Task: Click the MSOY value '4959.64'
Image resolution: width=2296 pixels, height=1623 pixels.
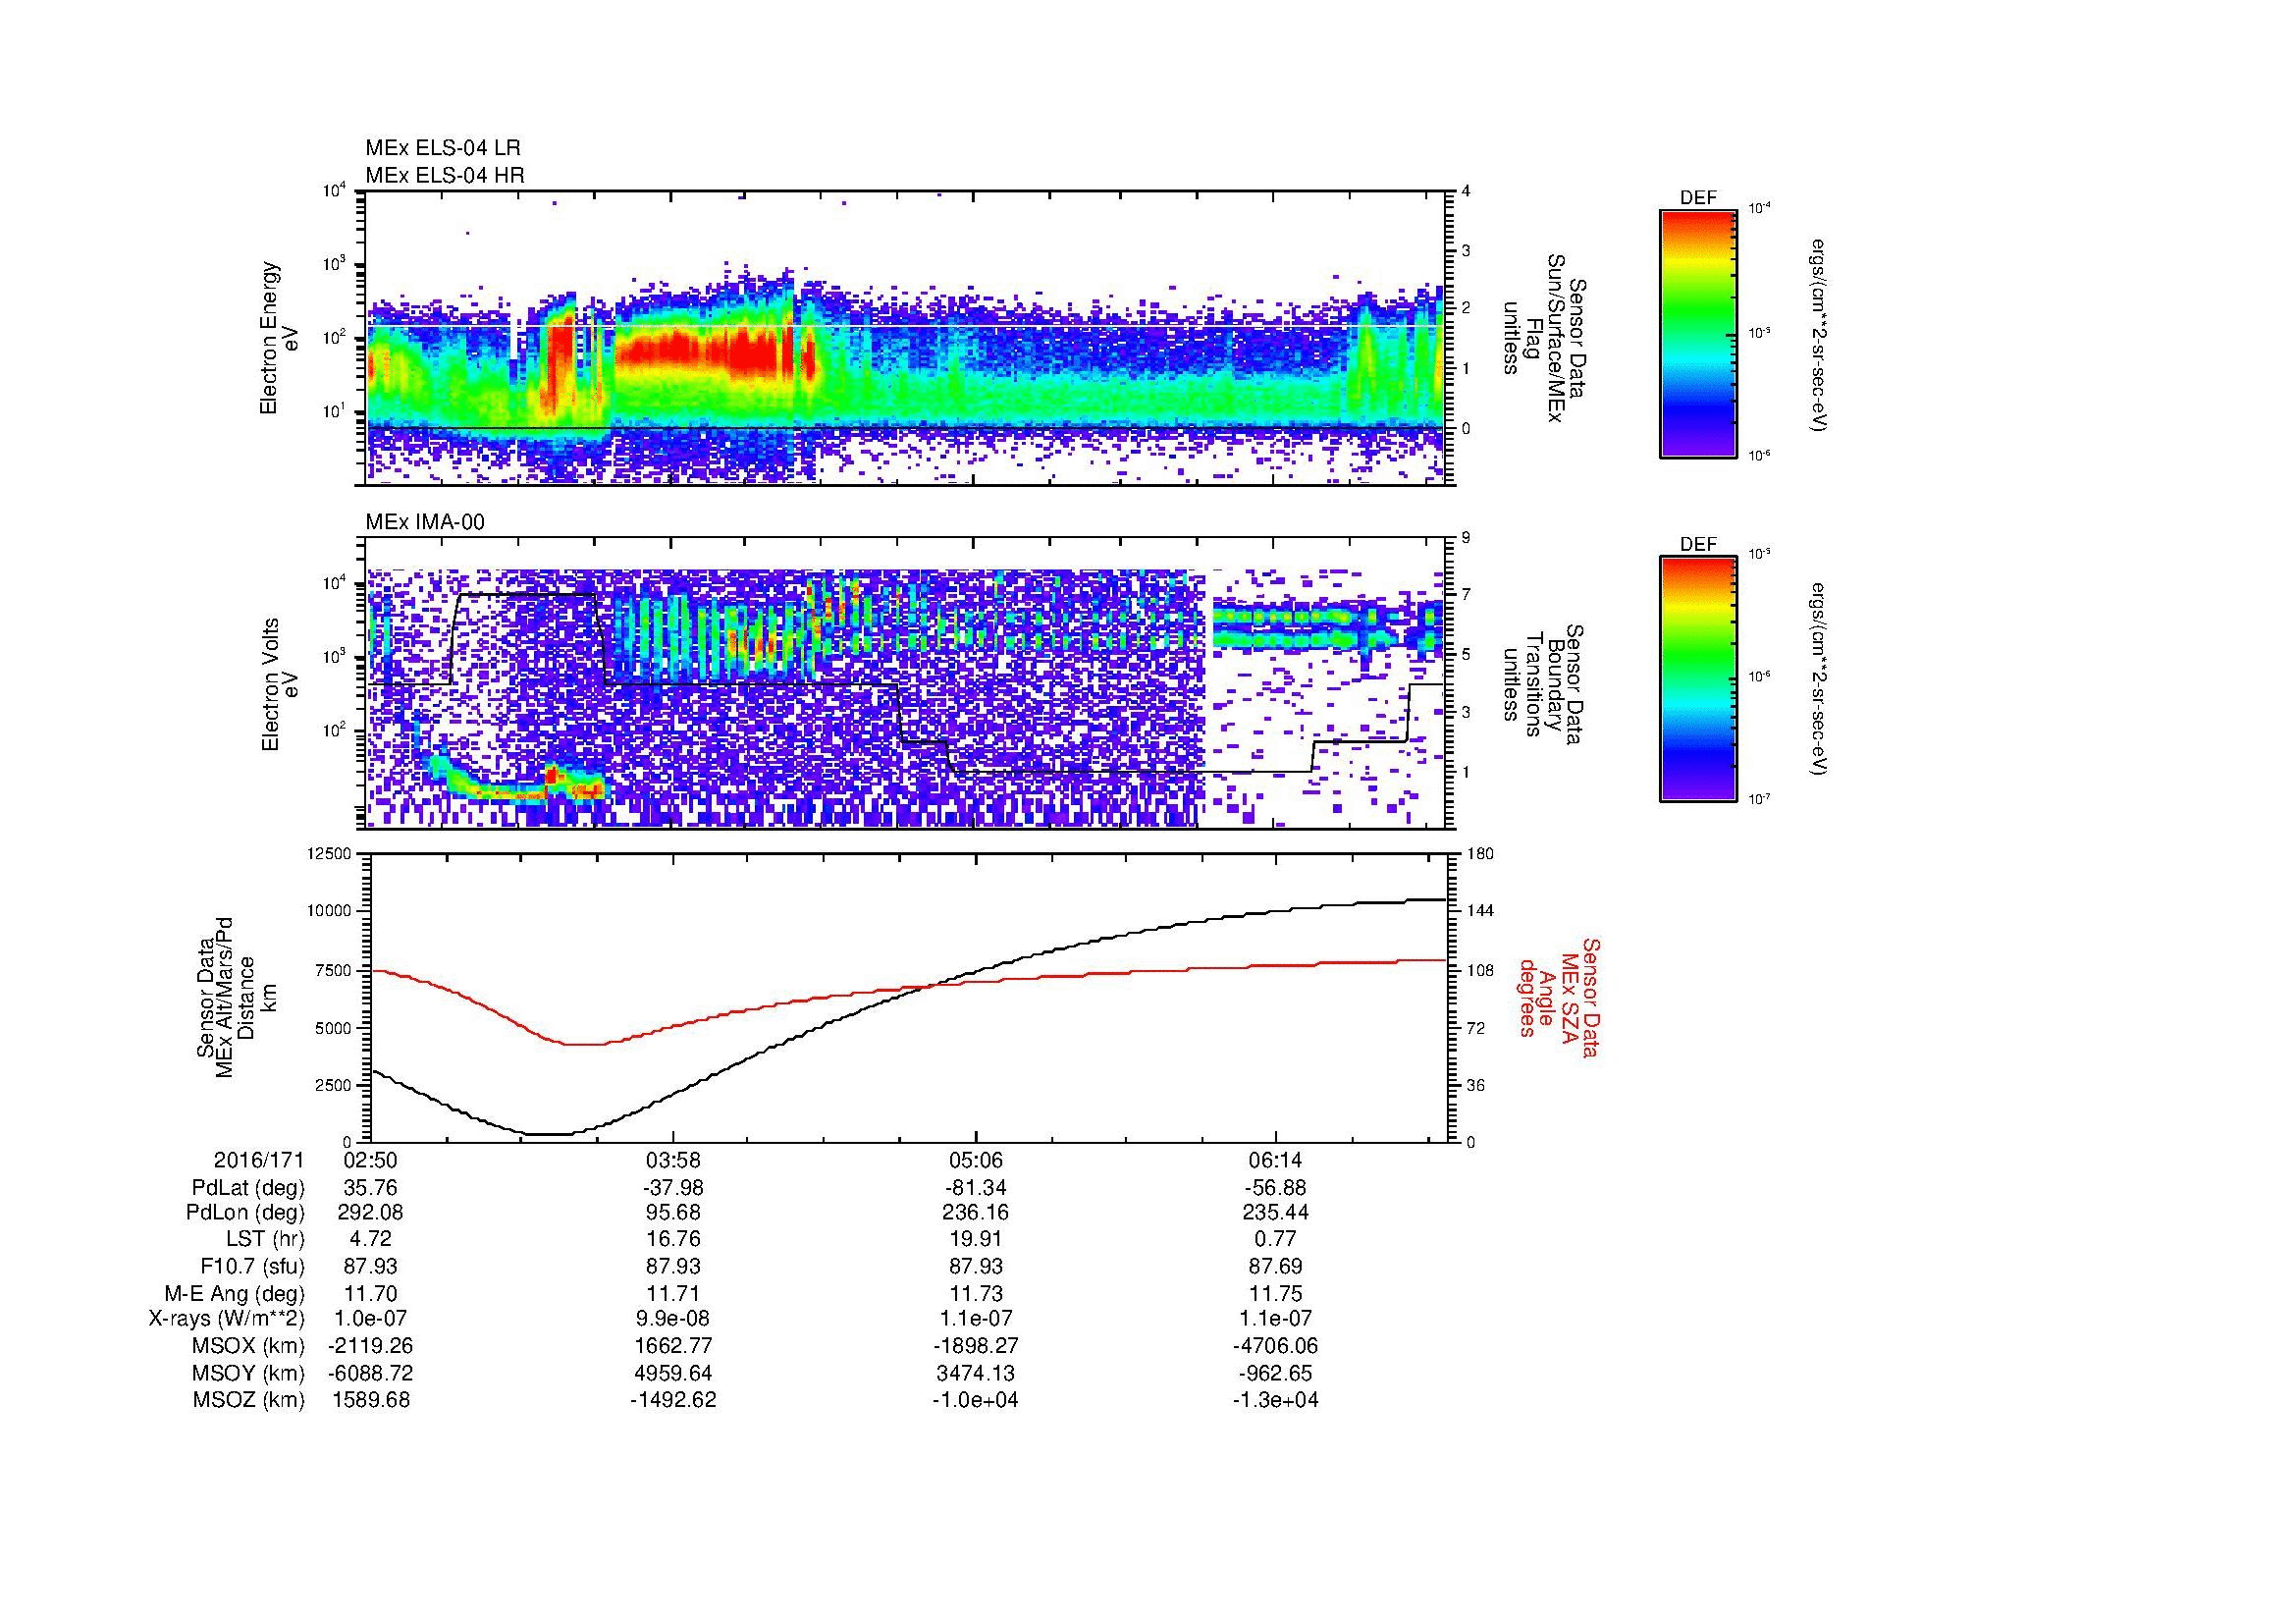Action: (x=673, y=1373)
